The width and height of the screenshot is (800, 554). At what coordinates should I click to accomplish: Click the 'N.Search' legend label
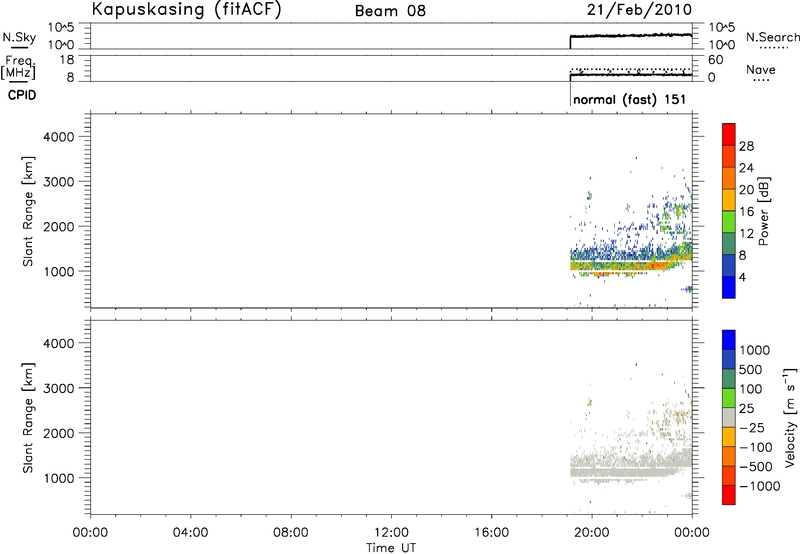point(773,37)
